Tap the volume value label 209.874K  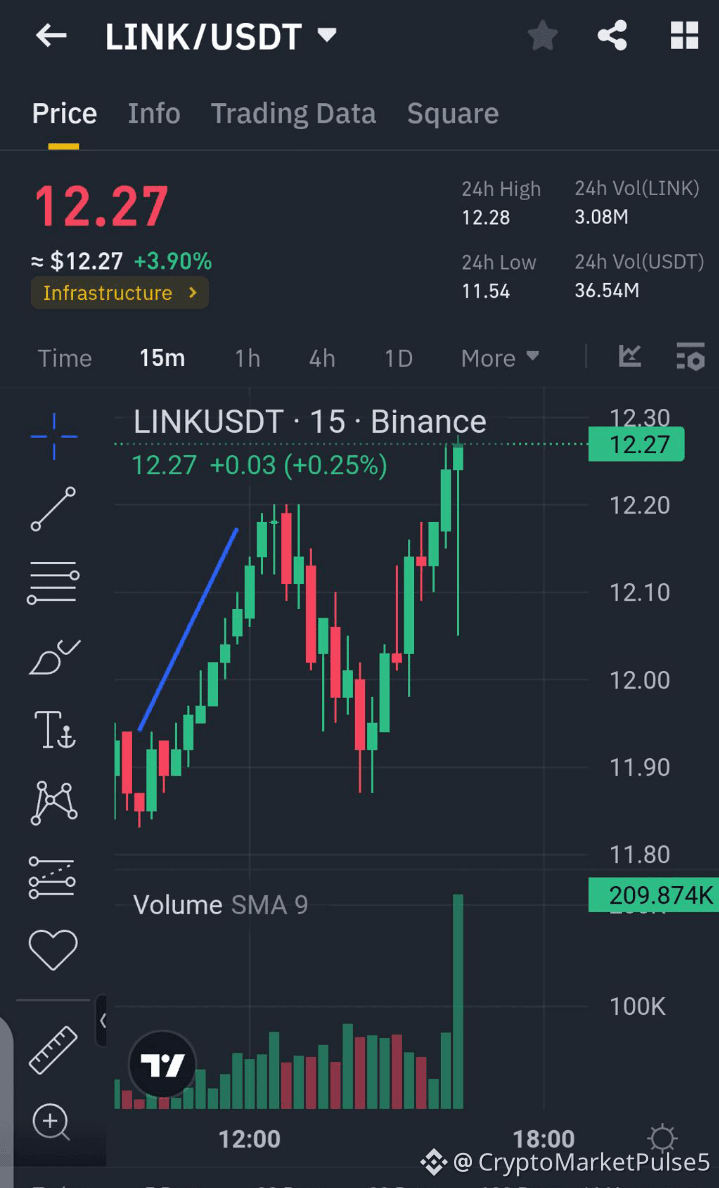(653, 896)
